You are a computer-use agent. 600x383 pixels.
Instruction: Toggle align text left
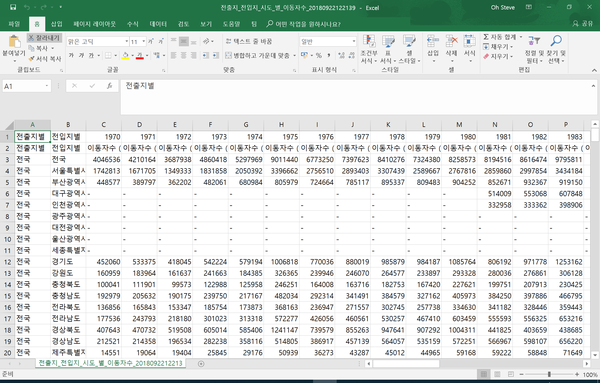(x=173, y=55)
